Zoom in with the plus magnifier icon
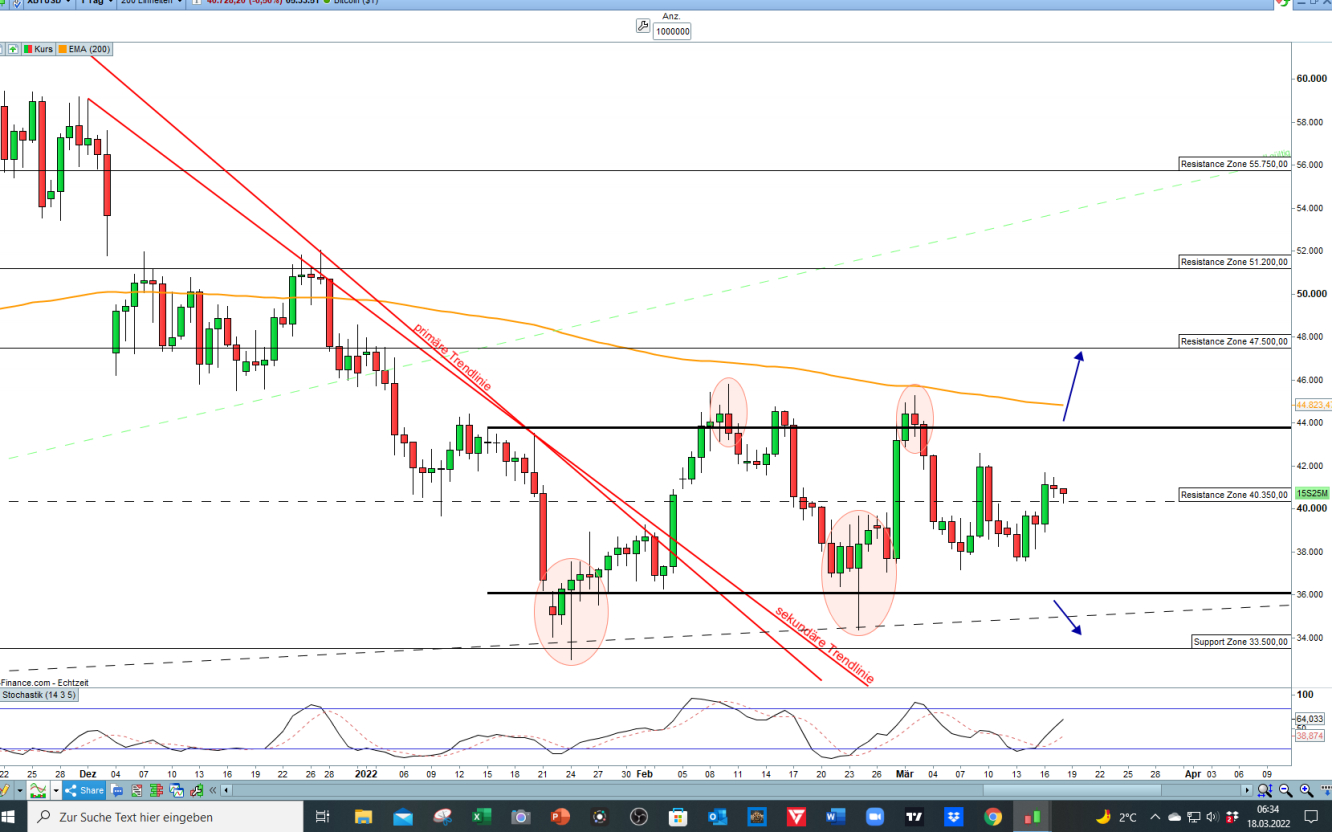Screen dimensions: 1332x832 pyautogui.click(x=1306, y=790)
